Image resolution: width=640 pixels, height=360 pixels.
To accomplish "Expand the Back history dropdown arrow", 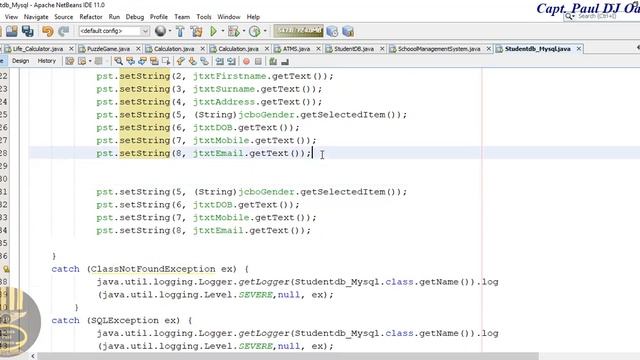I will point(90,61).
